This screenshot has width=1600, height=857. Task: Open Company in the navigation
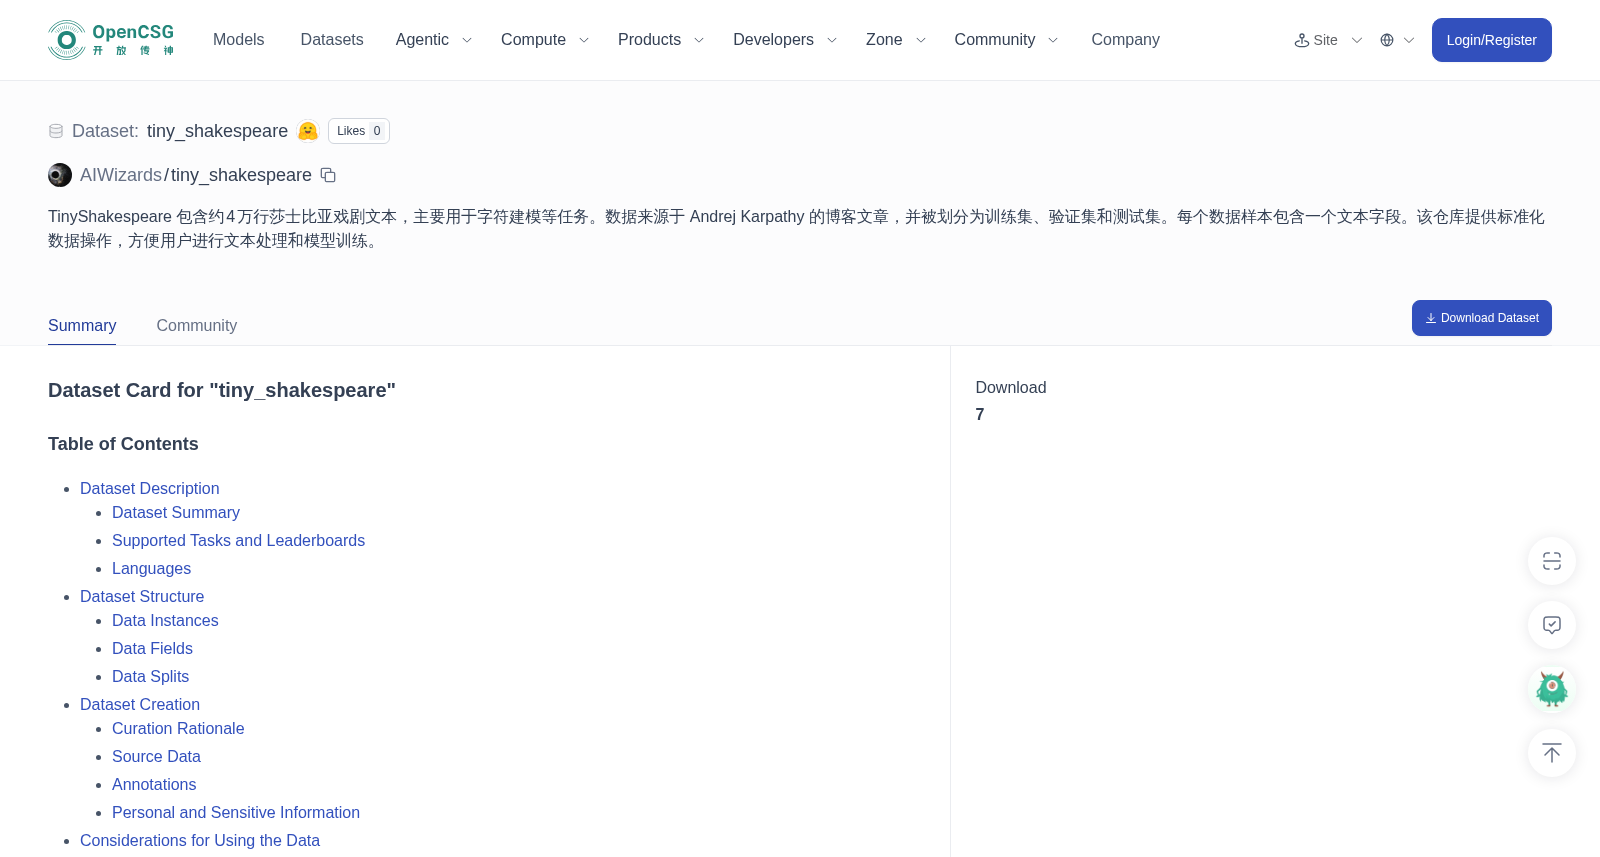point(1125,40)
